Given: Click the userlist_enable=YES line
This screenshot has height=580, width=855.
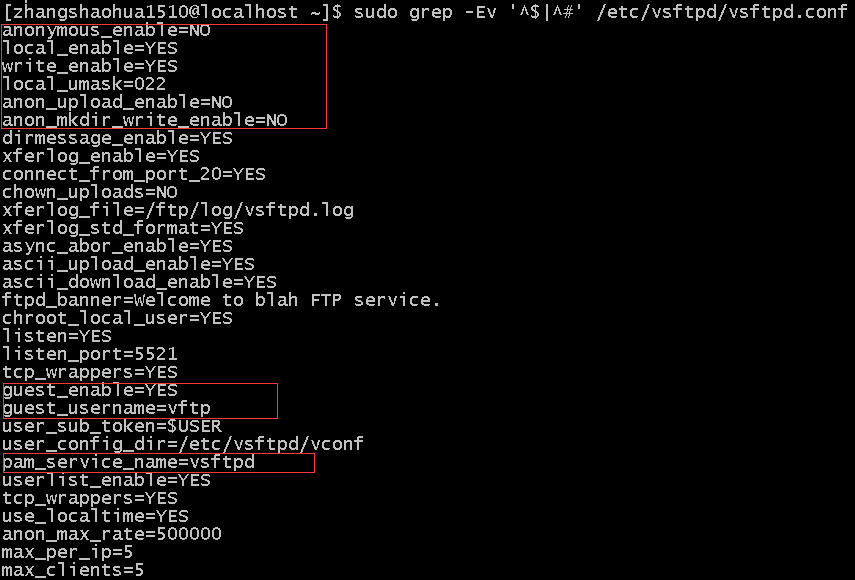Looking at the screenshot, I should pos(106,480).
